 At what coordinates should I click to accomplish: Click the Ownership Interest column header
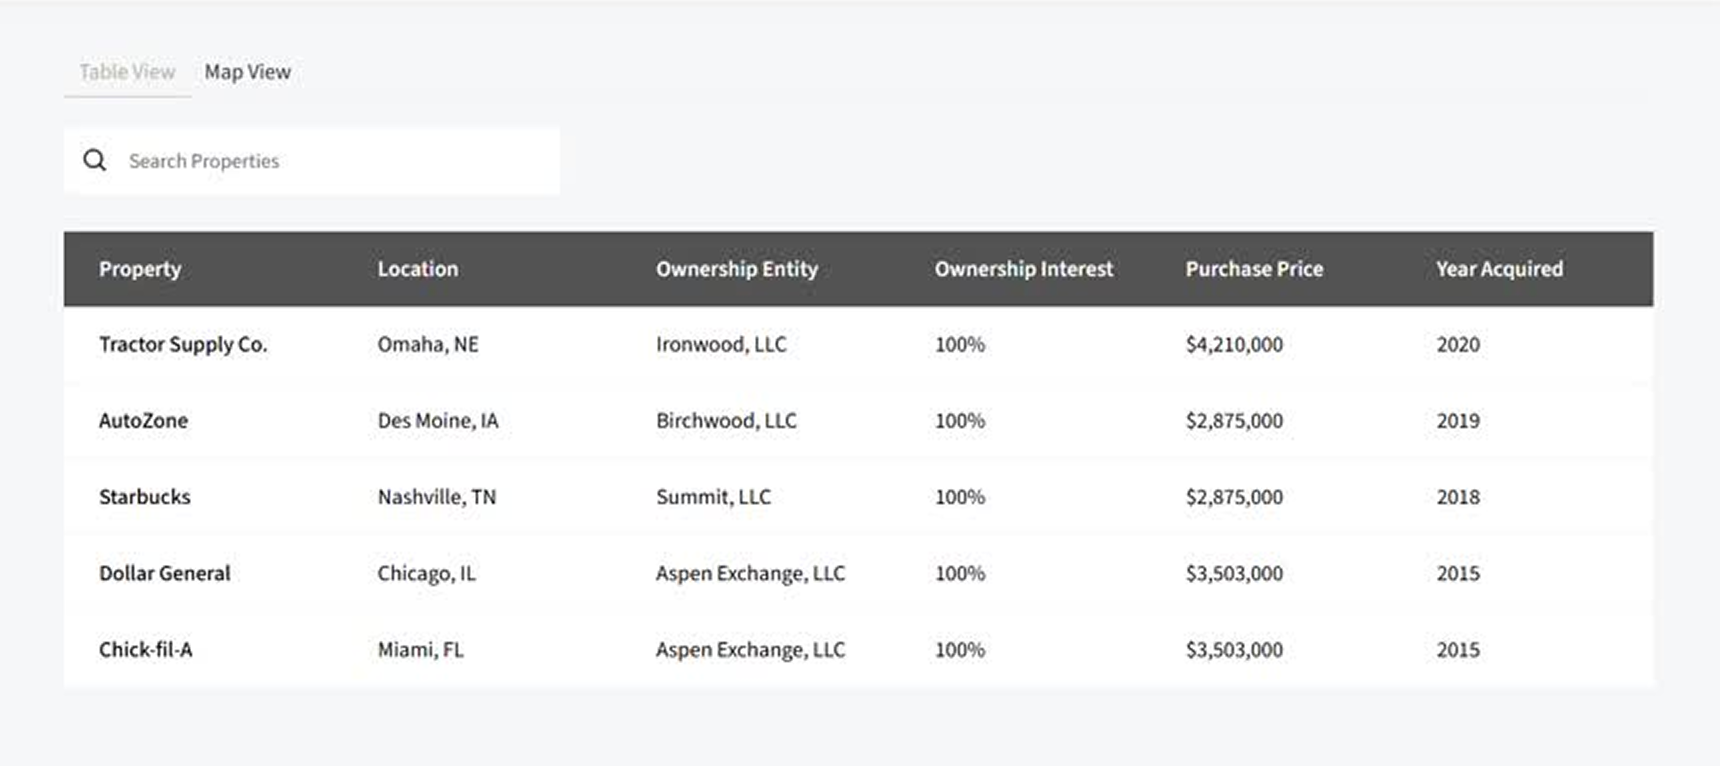pos(1024,269)
